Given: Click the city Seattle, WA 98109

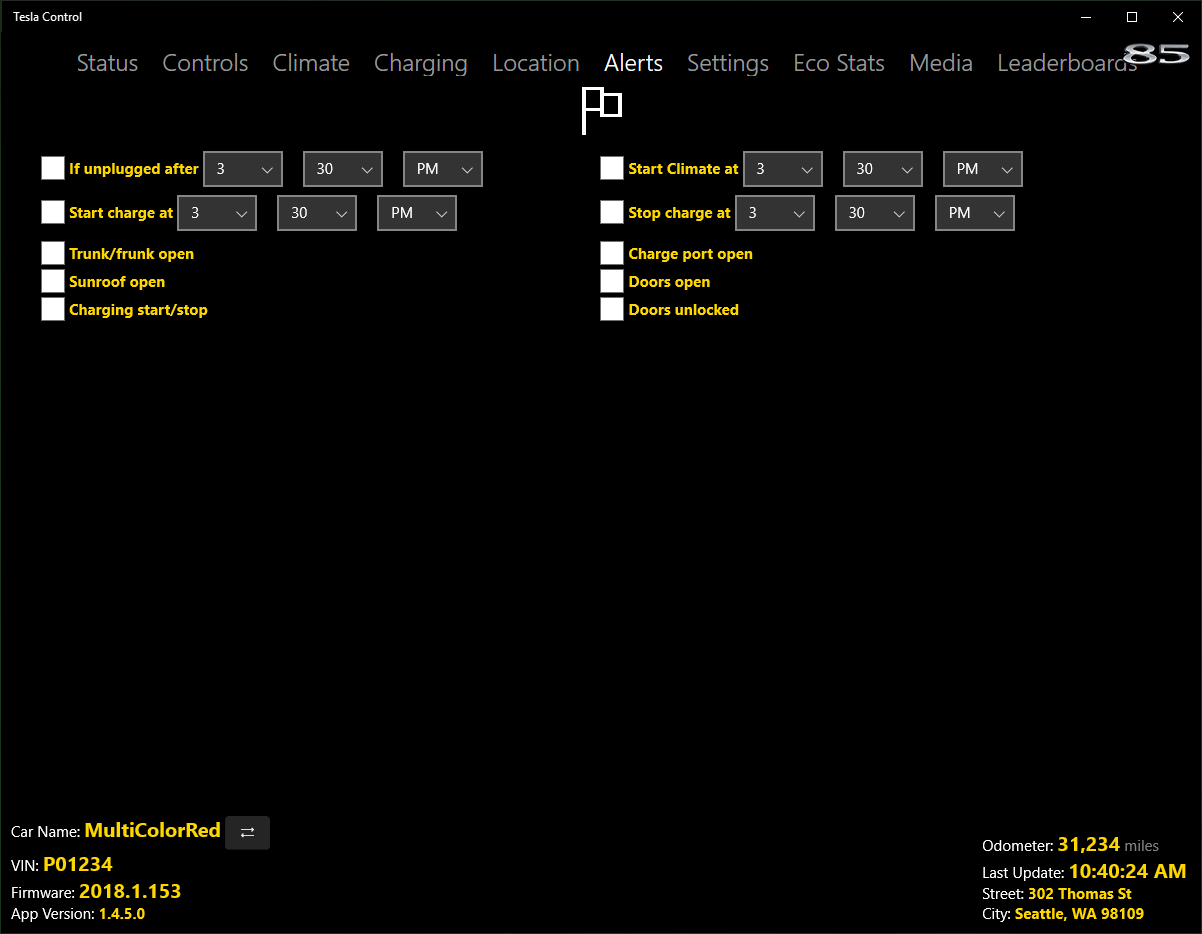Looking at the screenshot, I should point(1079,914).
